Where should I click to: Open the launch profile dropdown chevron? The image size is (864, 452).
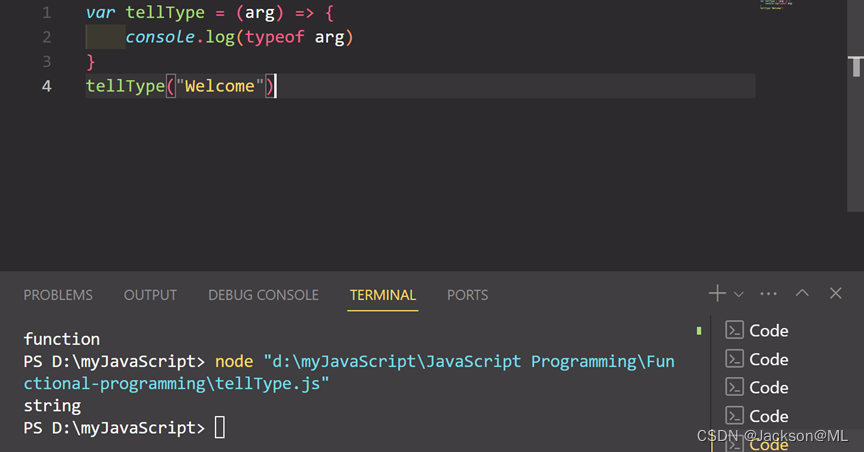[x=739, y=295]
